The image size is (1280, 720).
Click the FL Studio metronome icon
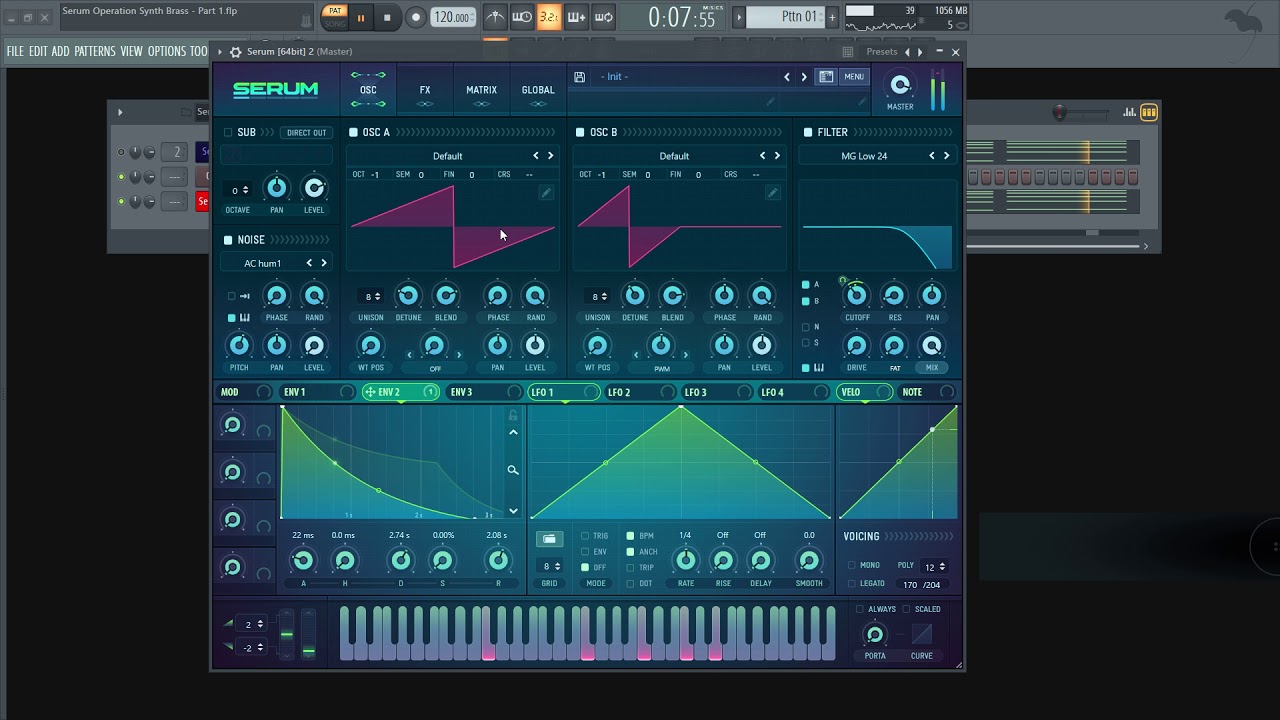click(x=495, y=17)
